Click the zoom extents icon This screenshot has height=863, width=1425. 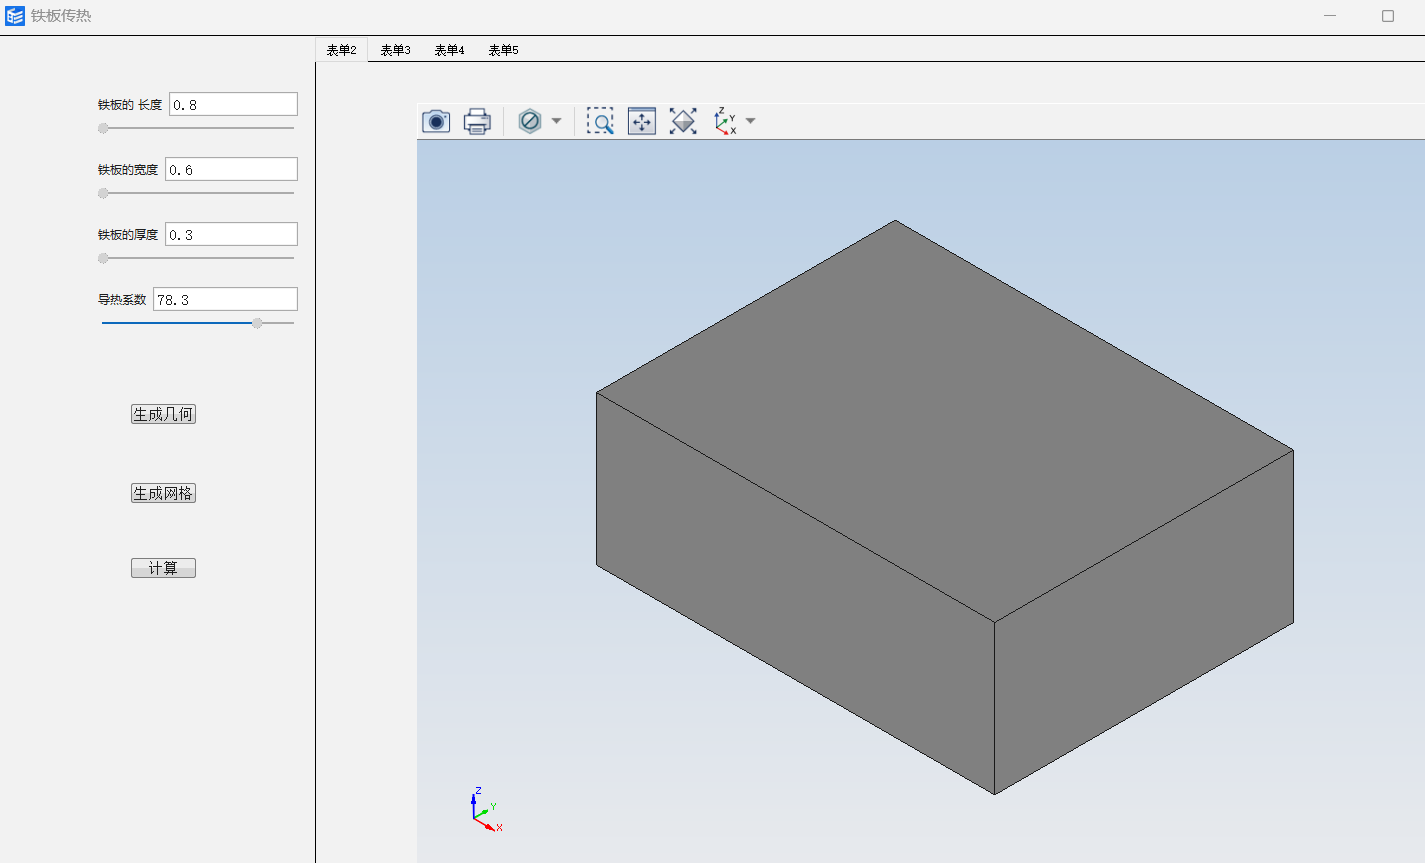[x=641, y=121]
